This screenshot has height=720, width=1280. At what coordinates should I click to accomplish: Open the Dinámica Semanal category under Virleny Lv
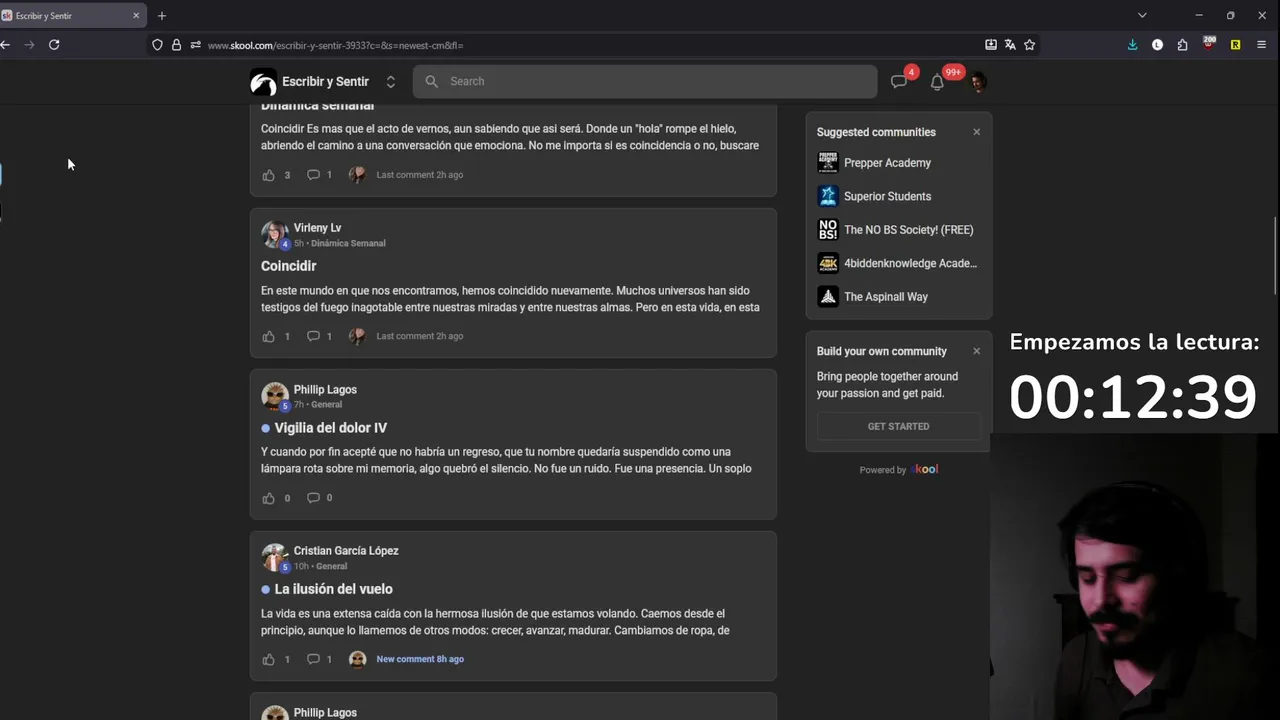point(348,243)
